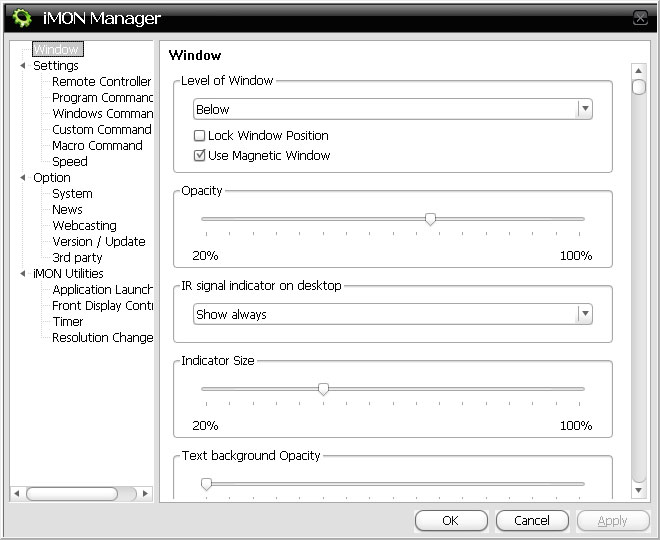Click the settings panel scroll up arrow
Viewport: 660px width, 540px height.
[x=639, y=70]
